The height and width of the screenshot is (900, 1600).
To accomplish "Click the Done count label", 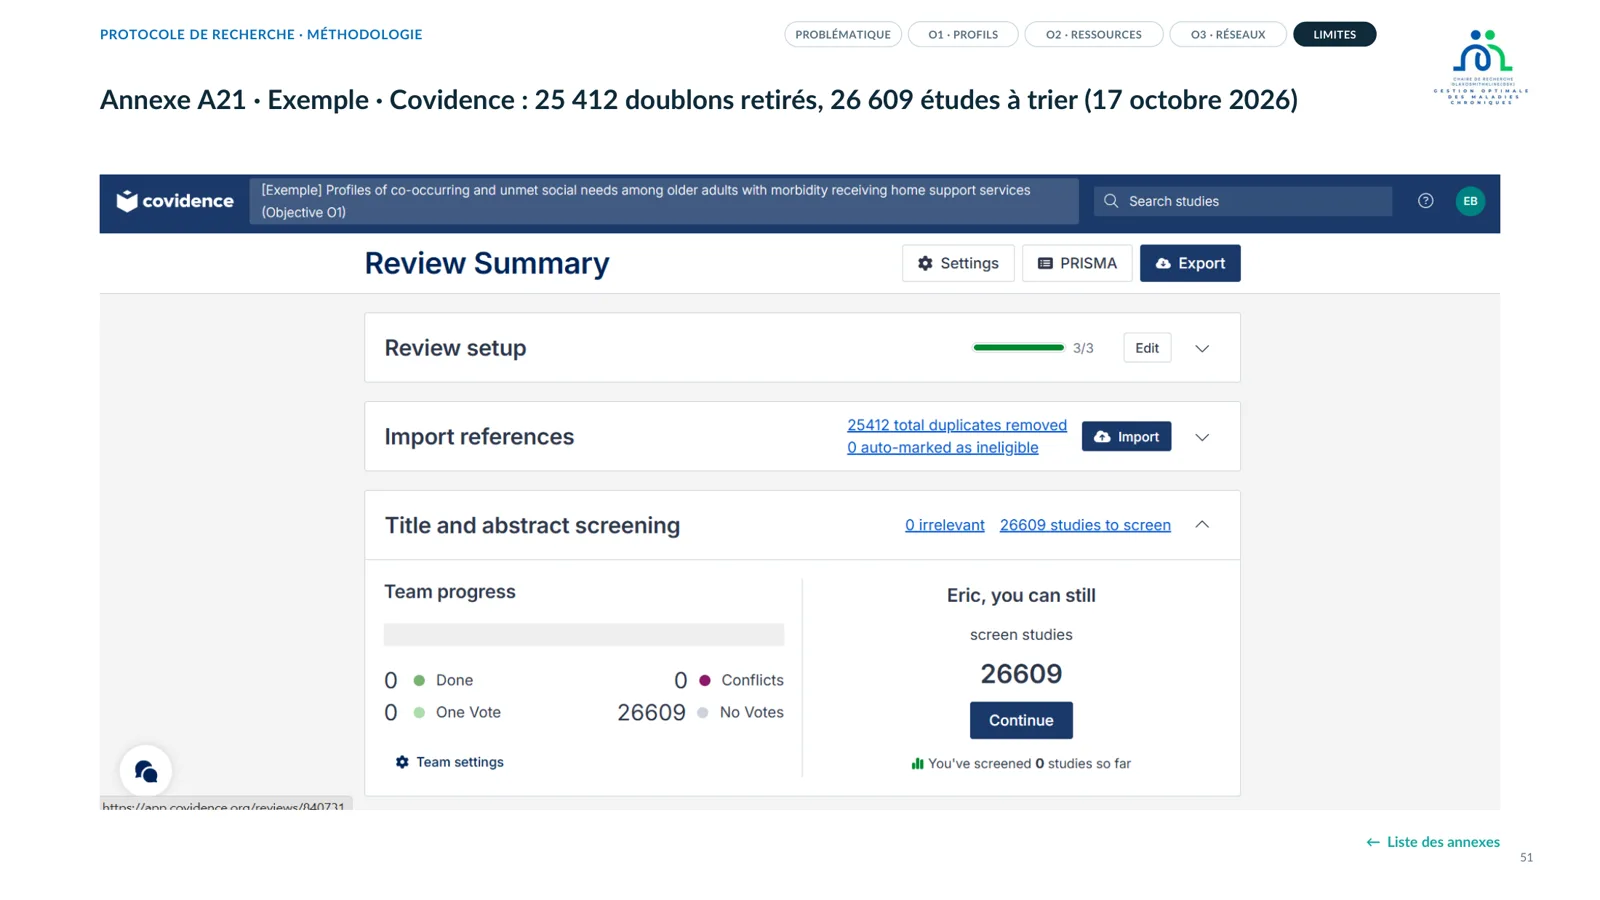I will point(454,680).
